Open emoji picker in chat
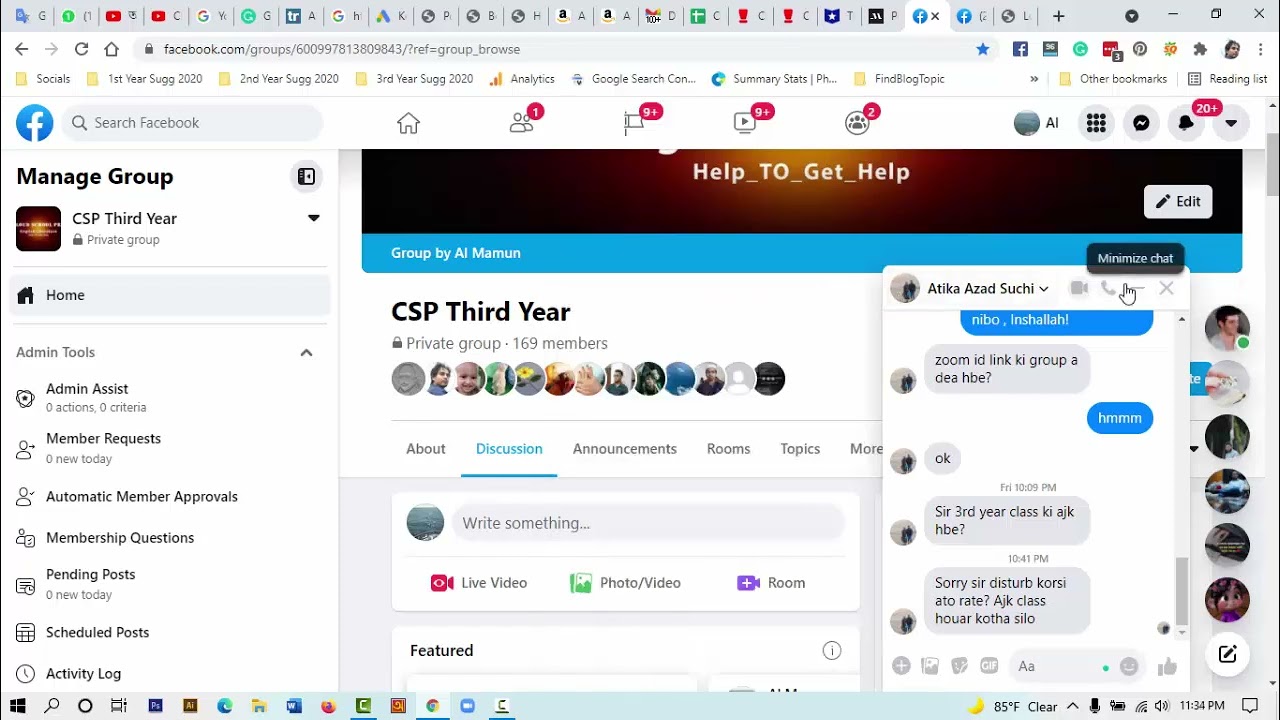The height and width of the screenshot is (720, 1280). pyautogui.click(x=1129, y=666)
